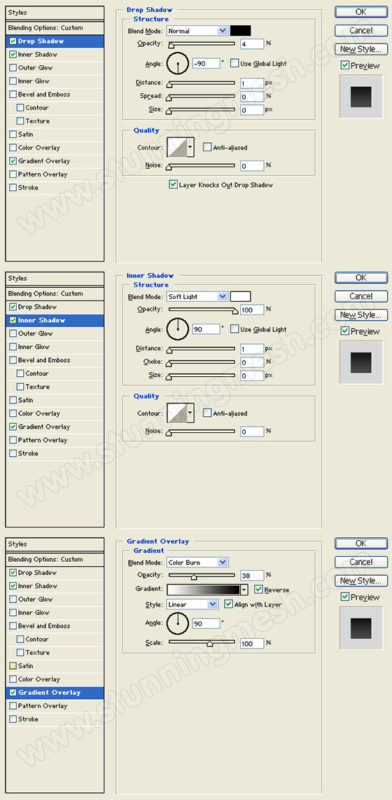Select Texture in the bottom dialog's styles list
The height and width of the screenshot is (800, 392).
pos(37,653)
